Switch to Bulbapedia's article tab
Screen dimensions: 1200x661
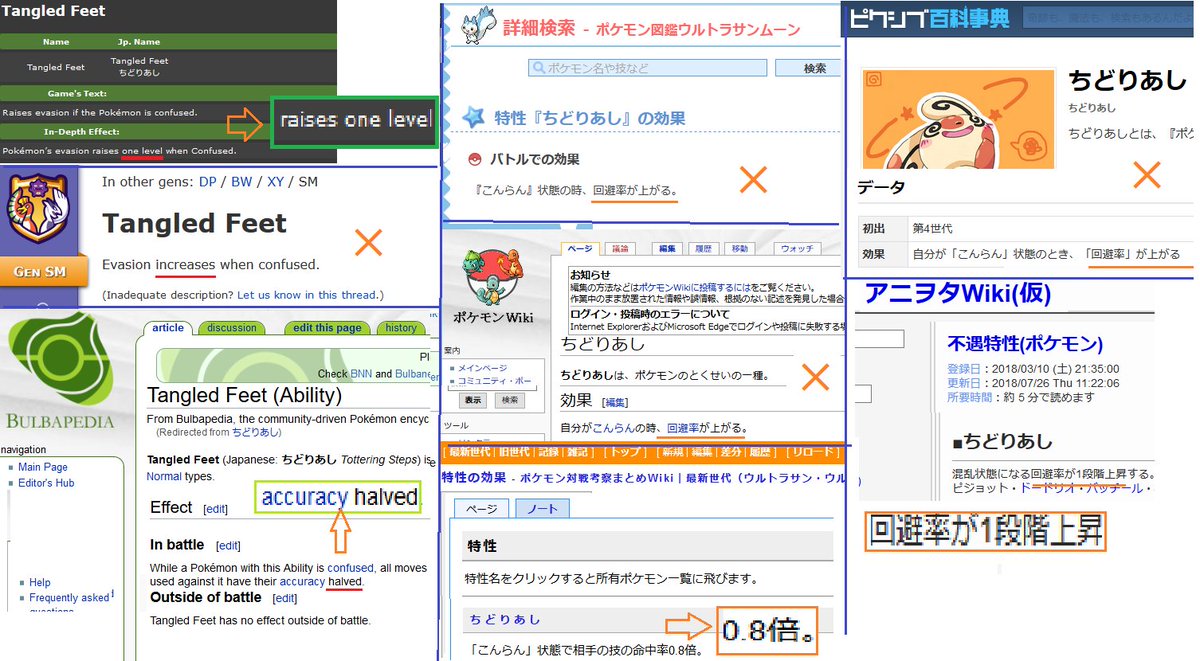tap(168, 328)
